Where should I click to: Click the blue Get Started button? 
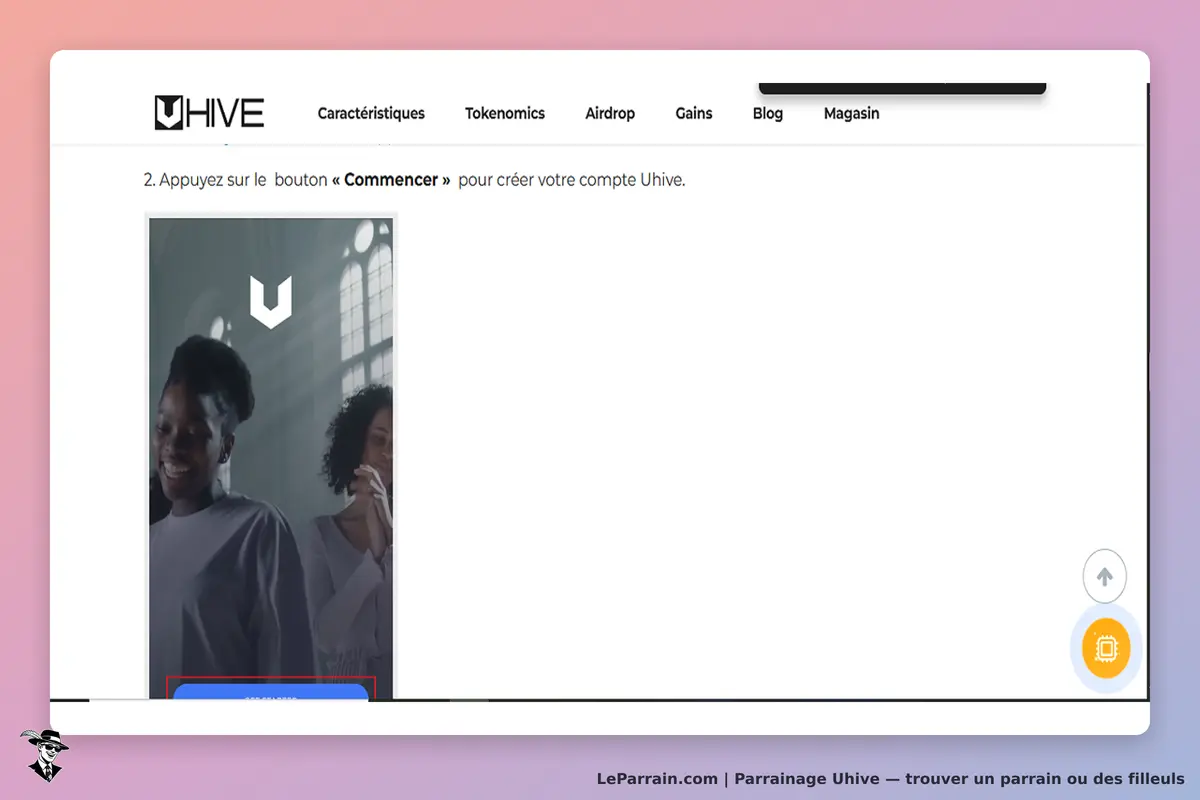click(x=270, y=692)
